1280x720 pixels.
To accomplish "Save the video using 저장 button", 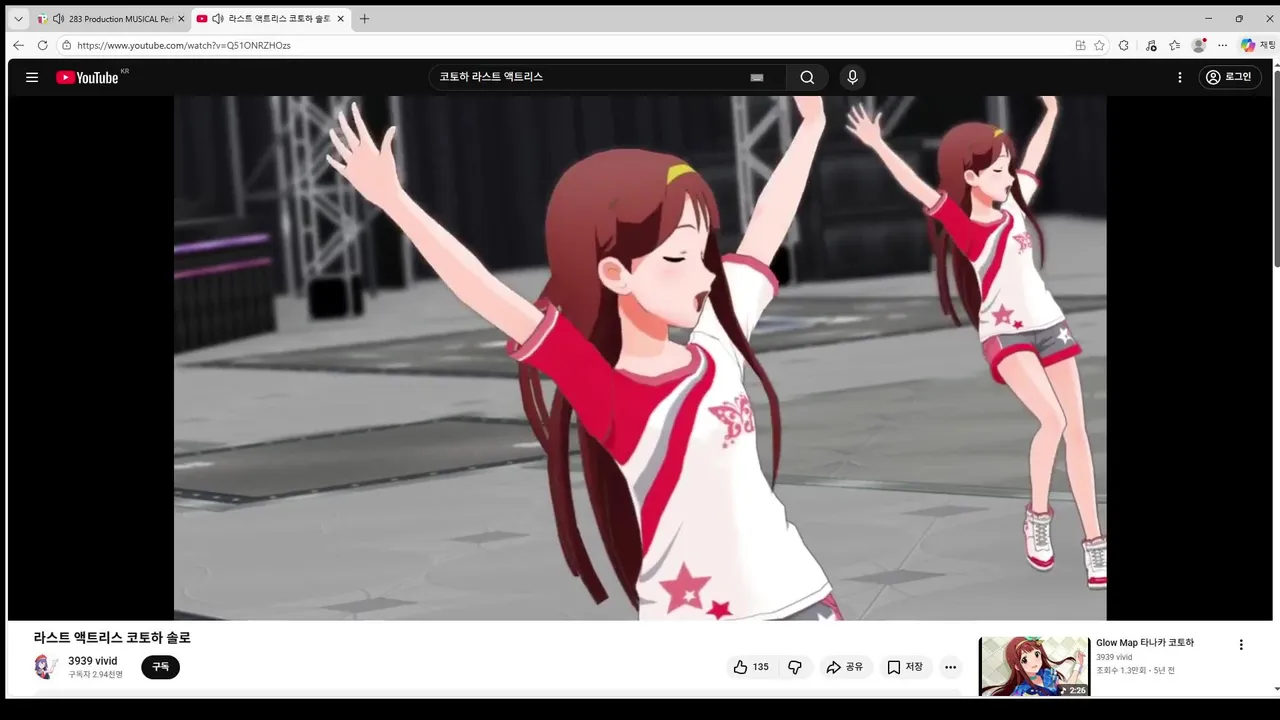I will click(x=905, y=667).
